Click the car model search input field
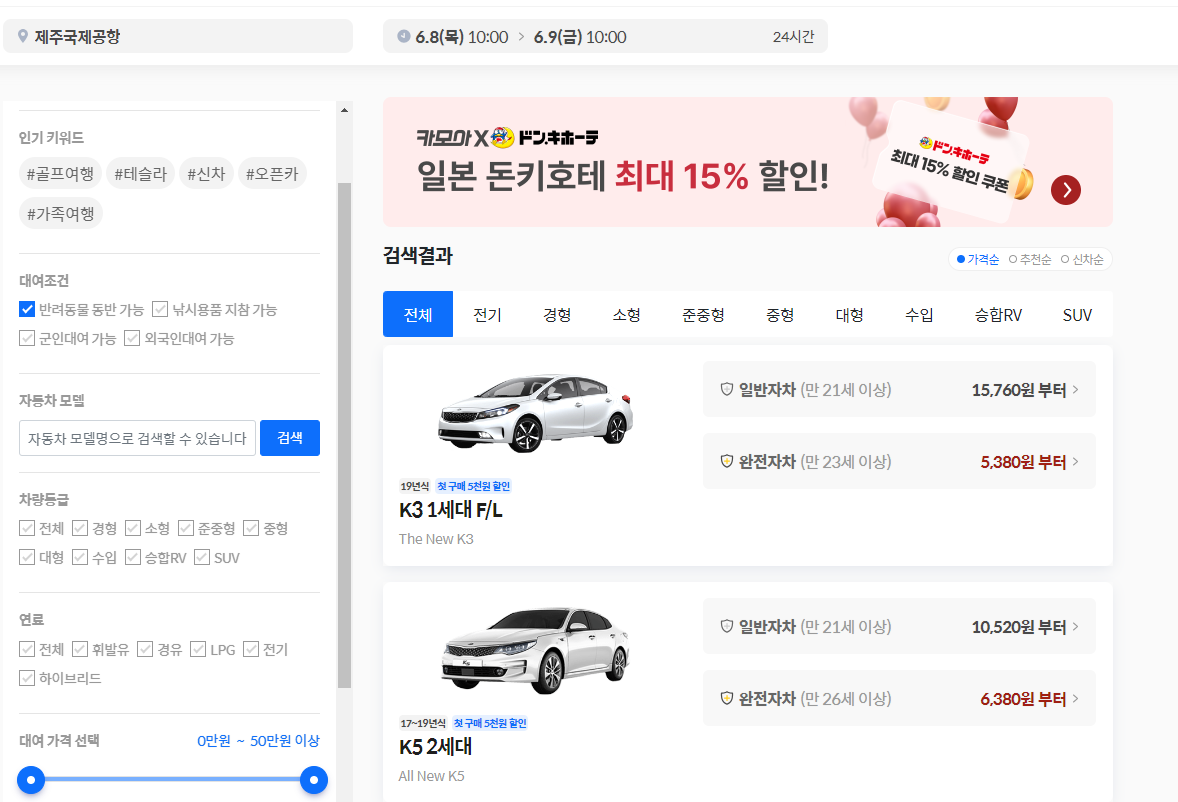 (137, 437)
